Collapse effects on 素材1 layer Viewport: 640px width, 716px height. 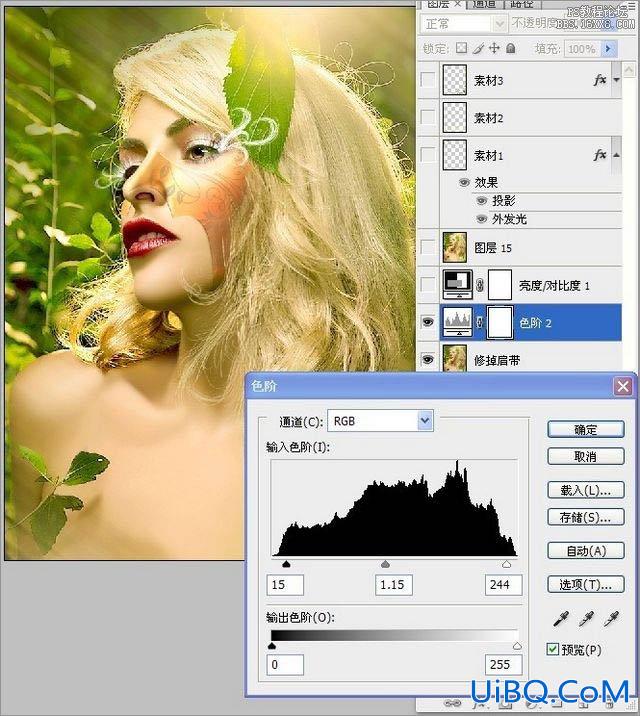pos(616,155)
